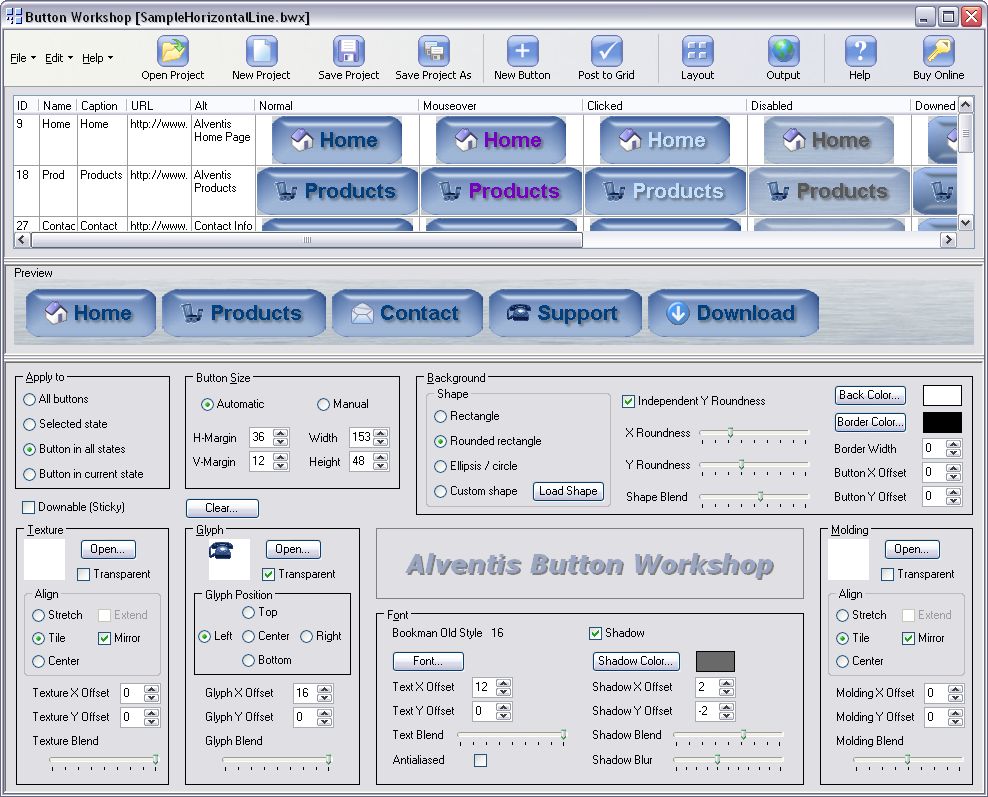The width and height of the screenshot is (988, 797).
Task: Add a New Button from the toolbar
Action: [x=522, y=51]
